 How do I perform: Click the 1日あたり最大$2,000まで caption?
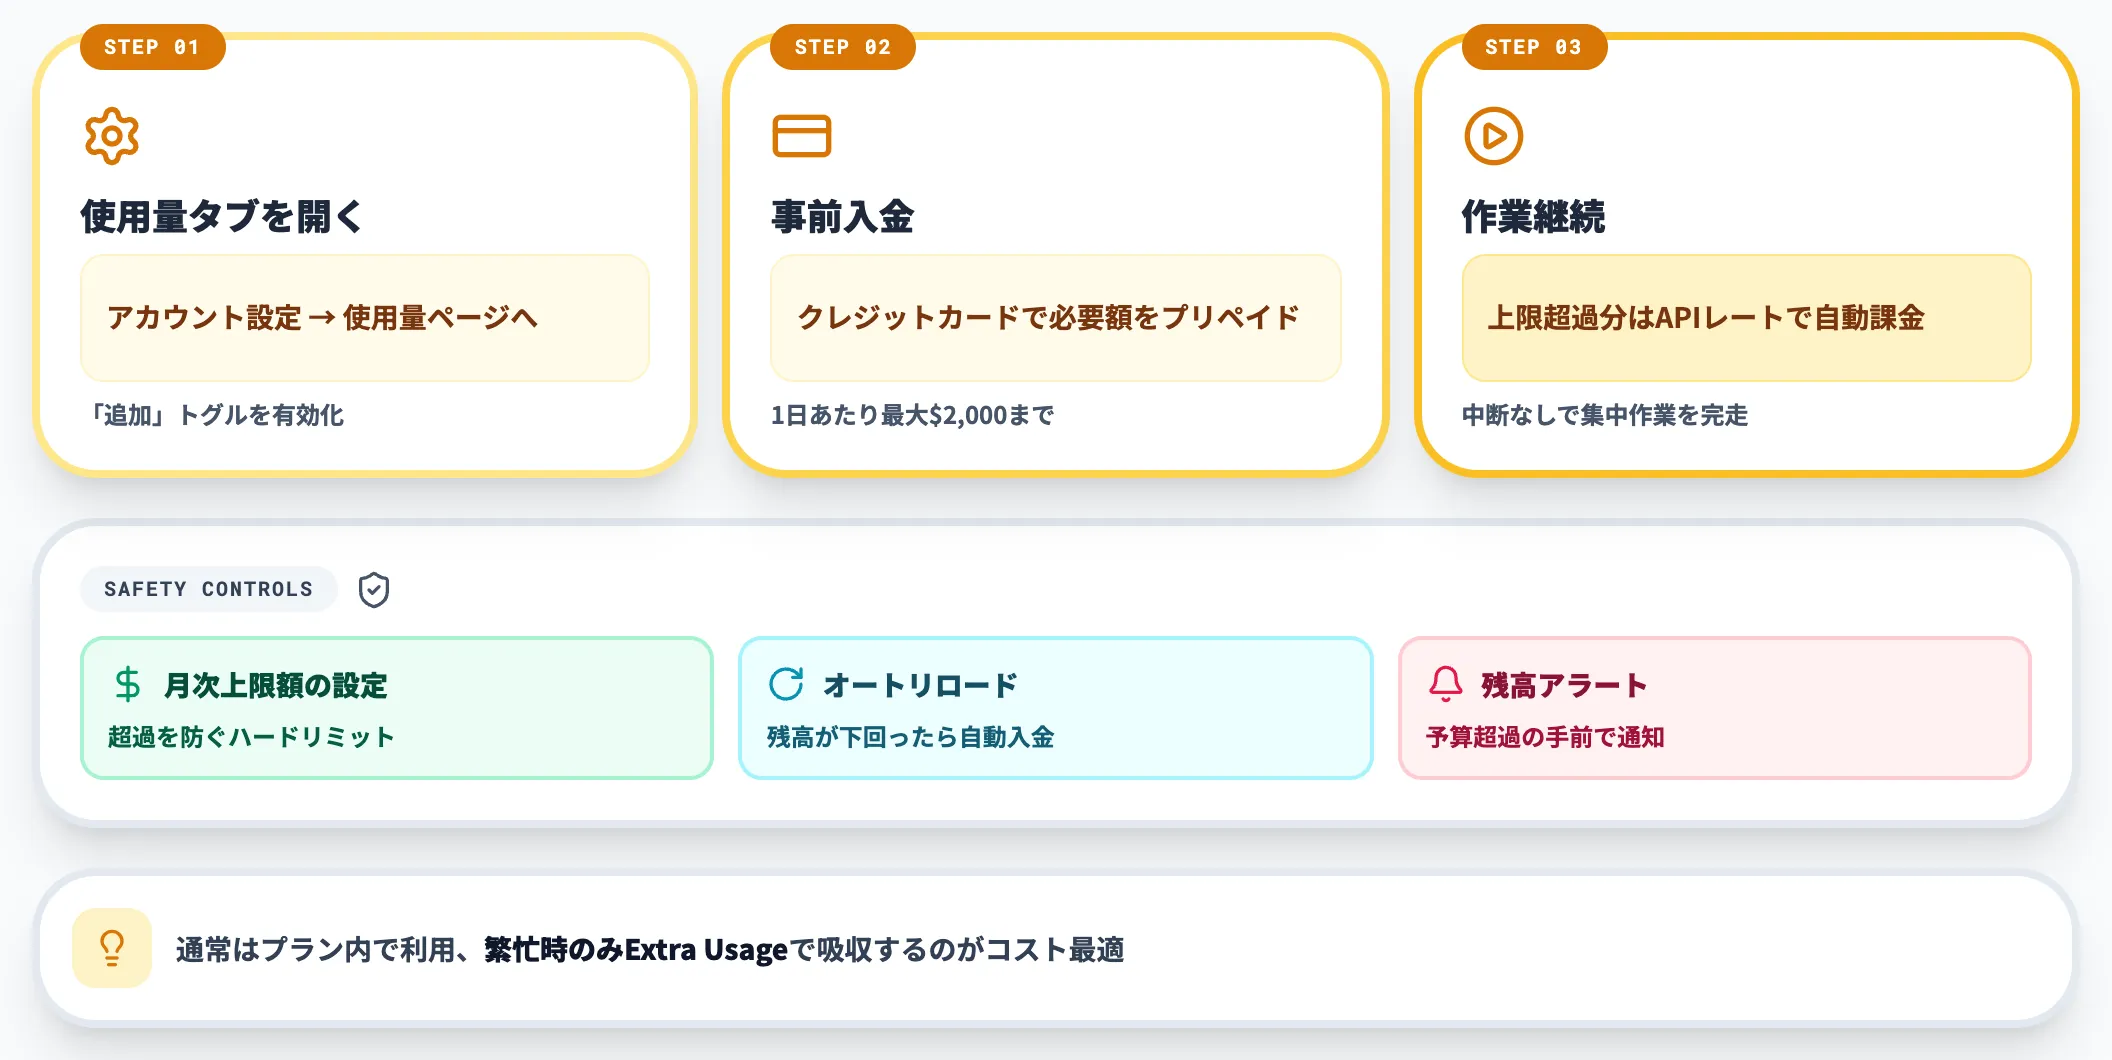912,415
